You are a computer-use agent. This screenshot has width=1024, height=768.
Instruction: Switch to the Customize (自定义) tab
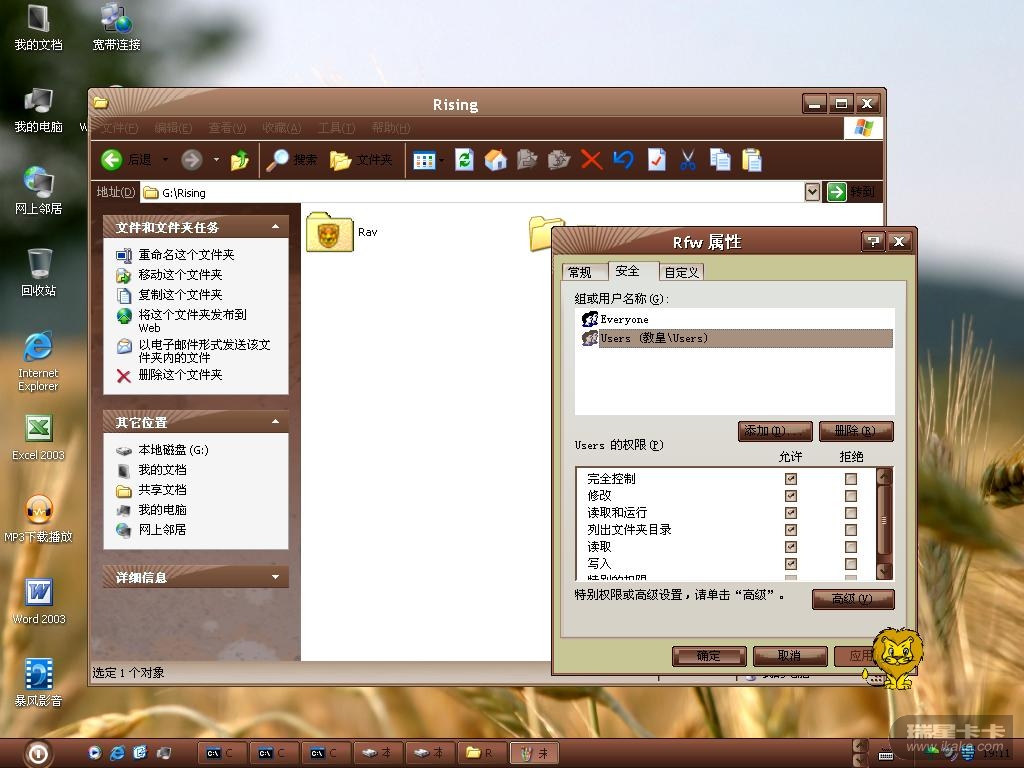pyautogui.click(x=681, y=272)
